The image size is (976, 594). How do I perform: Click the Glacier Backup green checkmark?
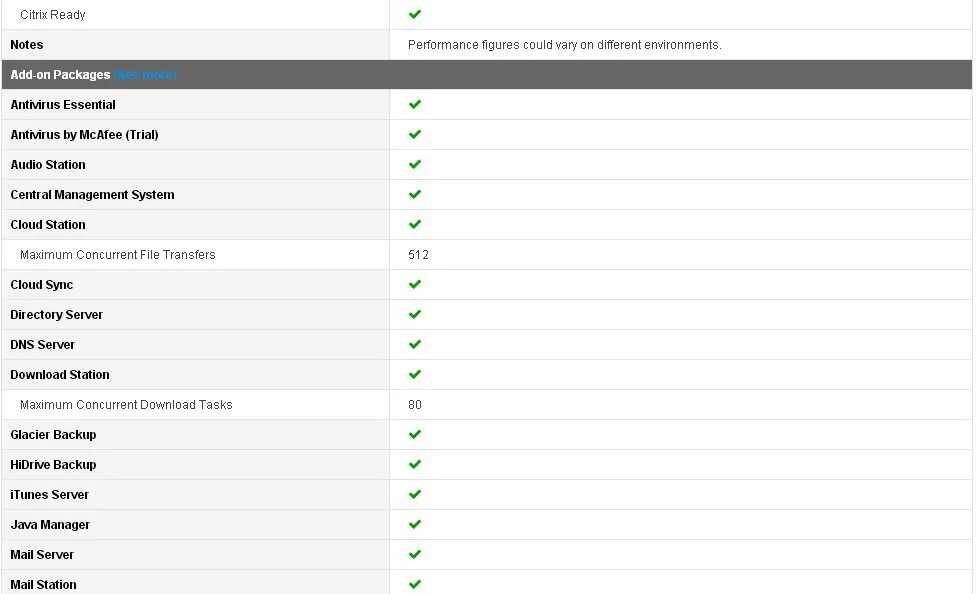click(415, 434)
